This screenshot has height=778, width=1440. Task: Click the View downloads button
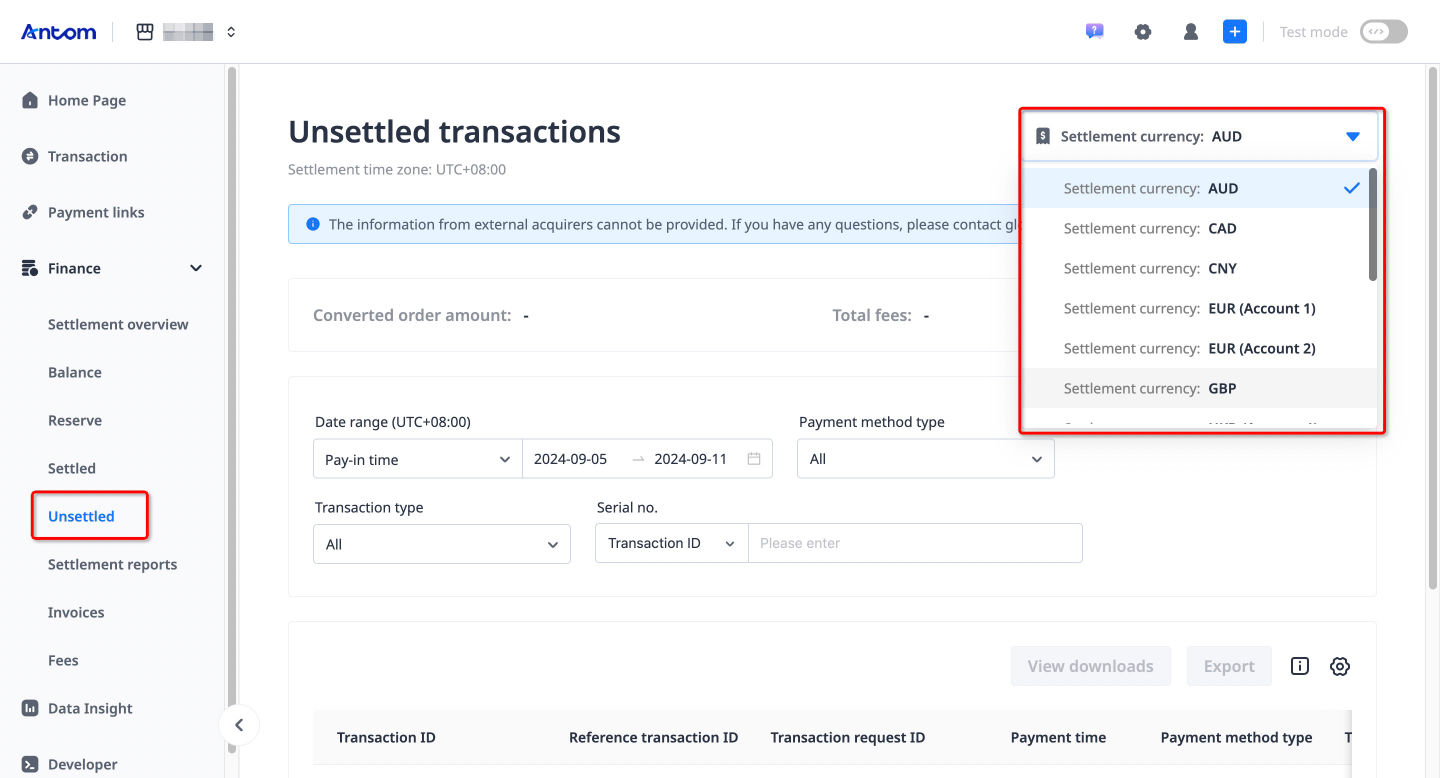1090,665
